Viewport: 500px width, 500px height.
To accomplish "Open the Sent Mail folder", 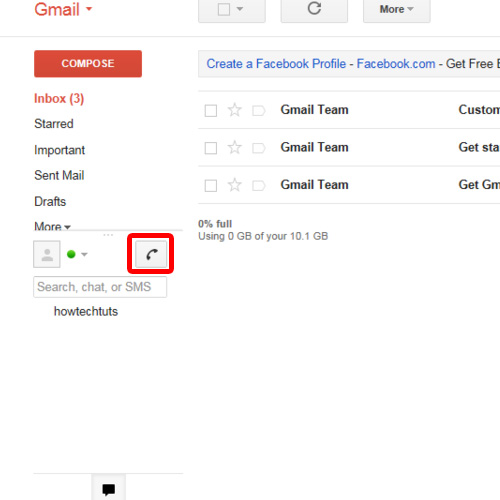I will (59, 175).
